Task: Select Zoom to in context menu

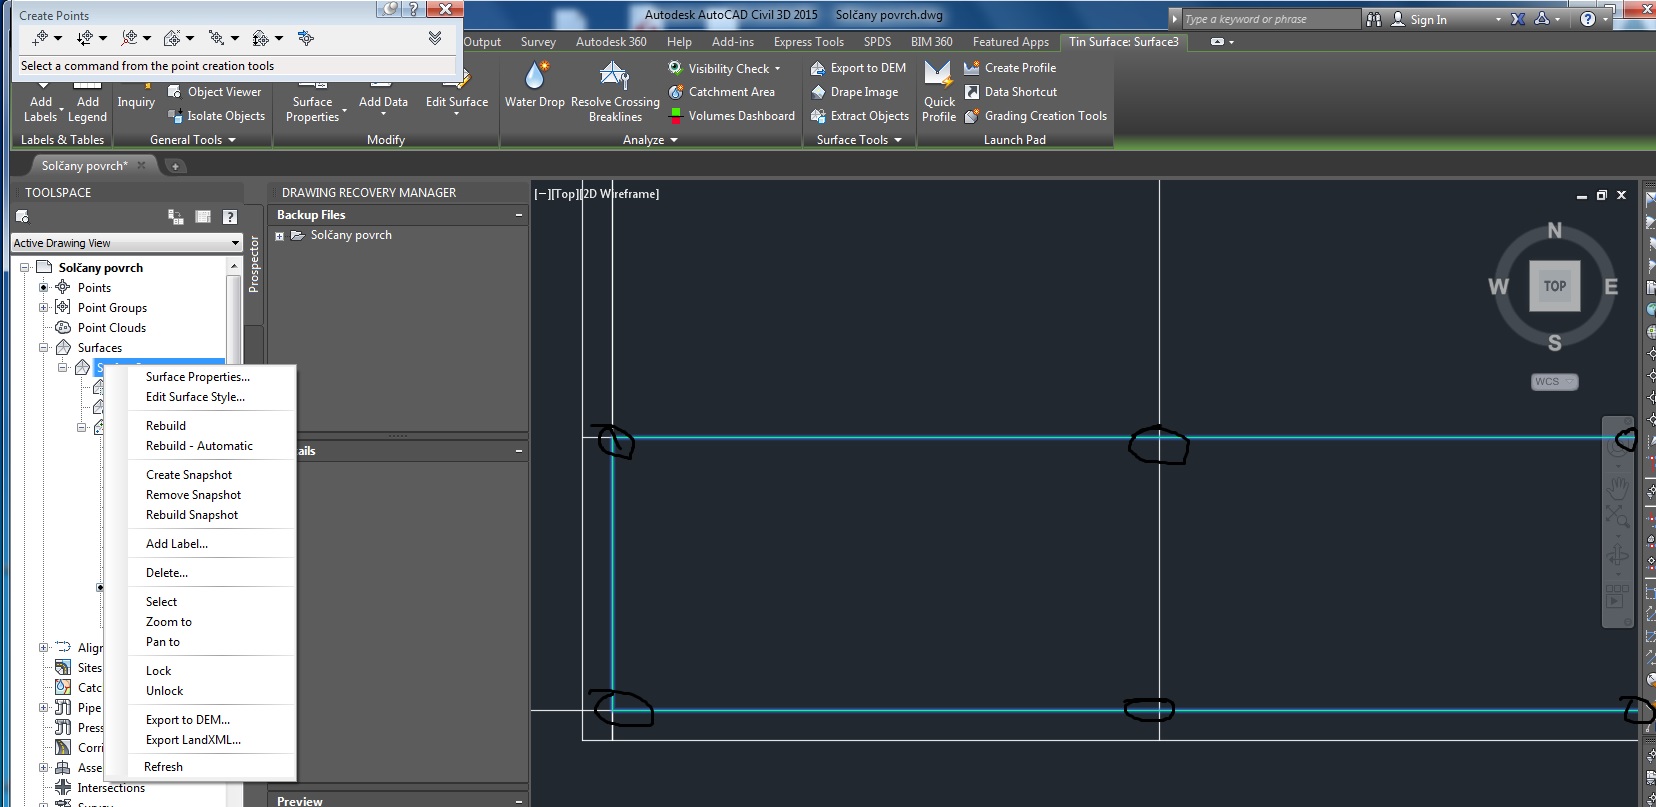Action: pyautogui.click(x=169, y=622)
